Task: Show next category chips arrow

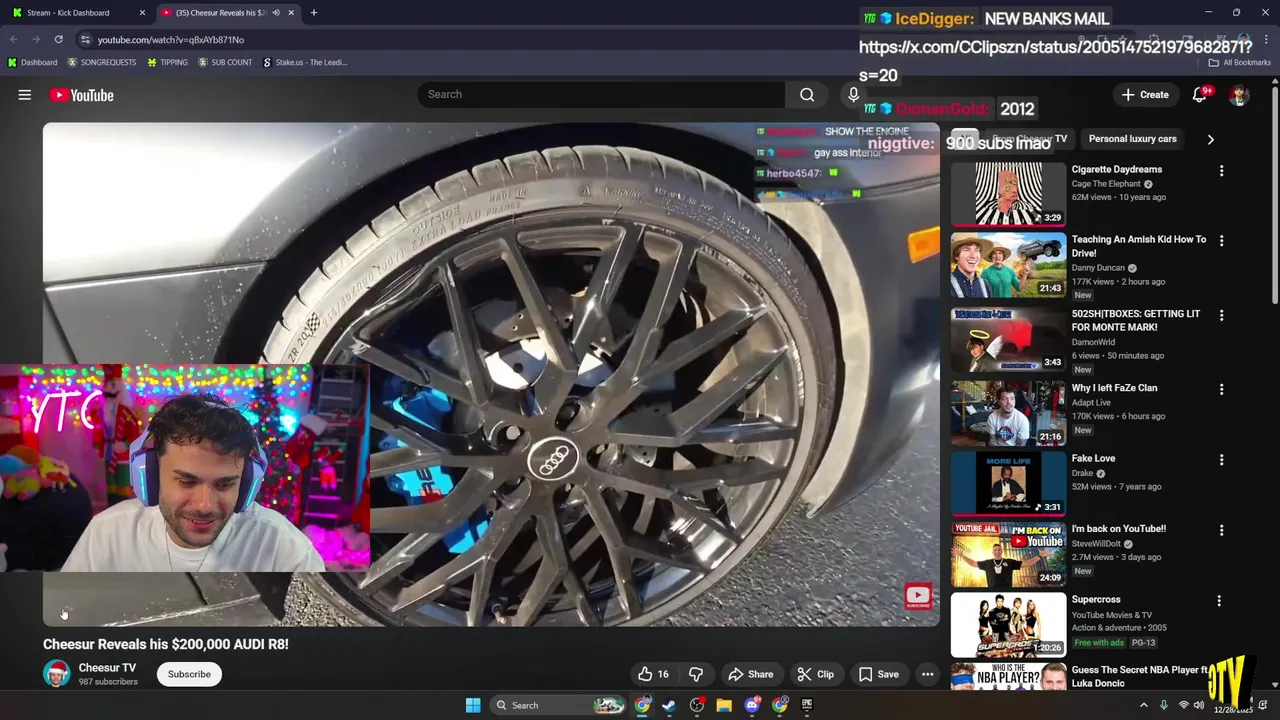Action: (x=1210, y=139)
